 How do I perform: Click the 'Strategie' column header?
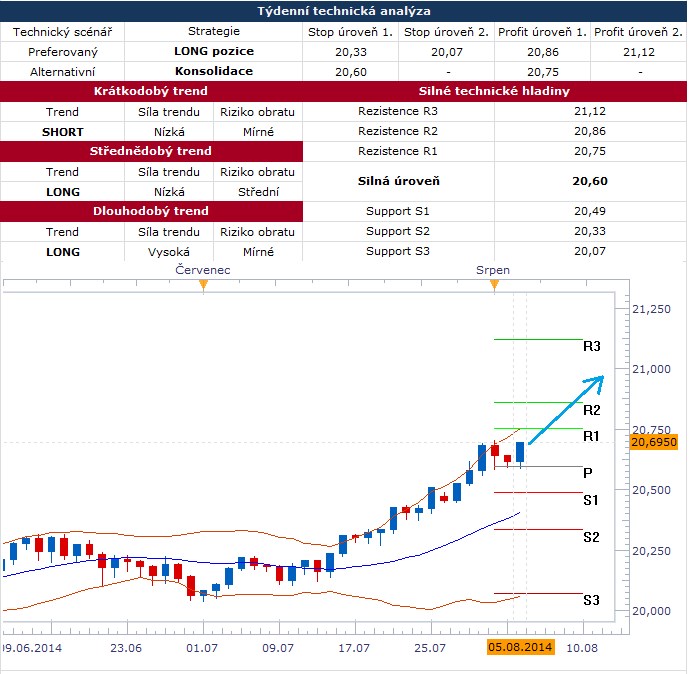214,31
